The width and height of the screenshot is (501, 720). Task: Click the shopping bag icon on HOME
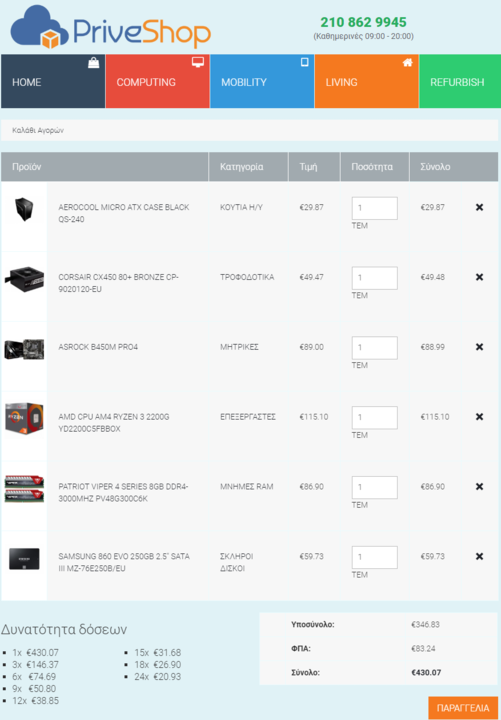click(94, 63)
